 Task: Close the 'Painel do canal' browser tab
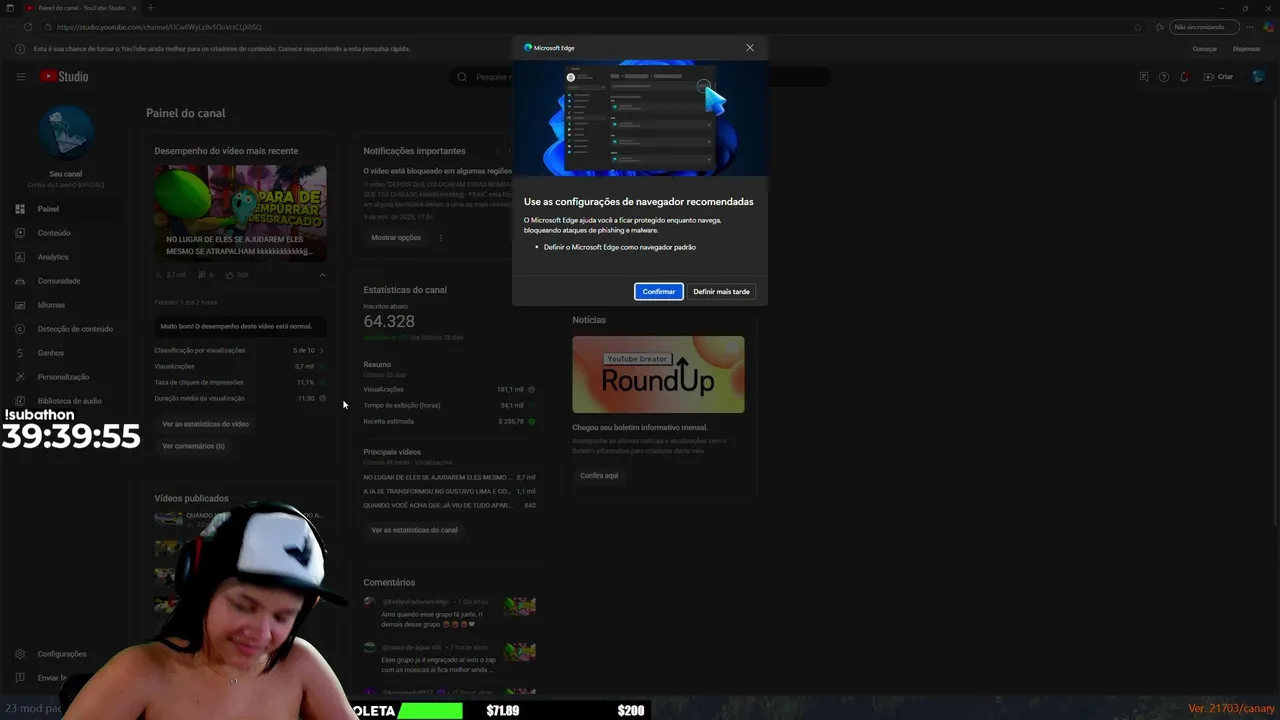click(136, 8)
